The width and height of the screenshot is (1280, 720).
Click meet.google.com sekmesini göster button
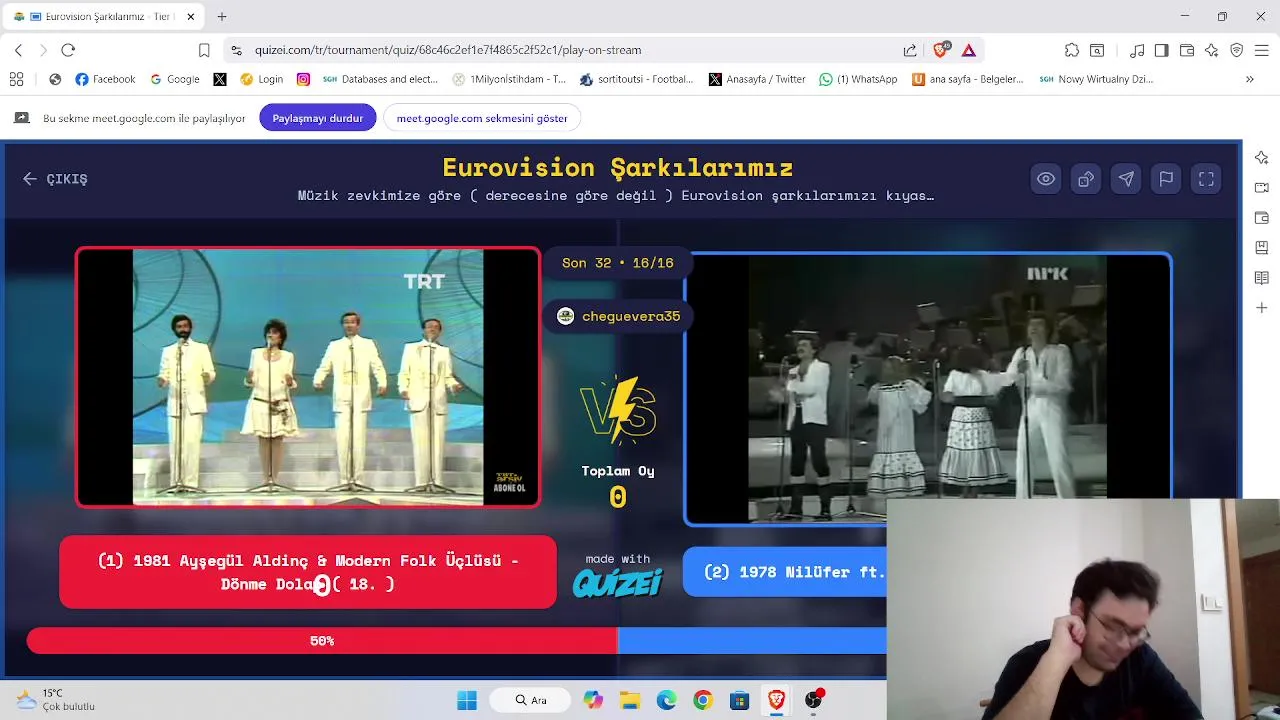point(482,118)
